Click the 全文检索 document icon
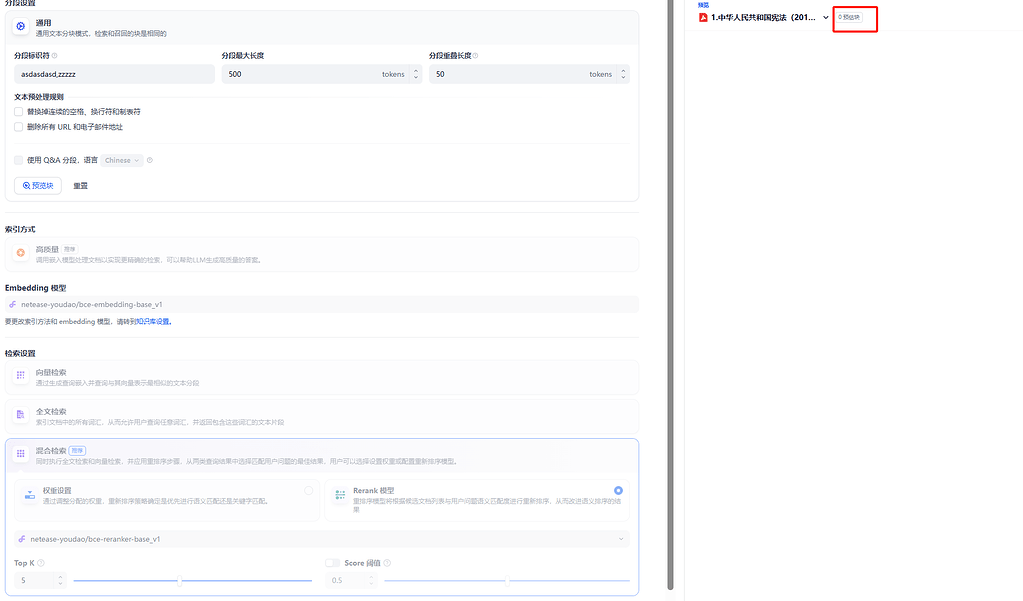 pos(21,414)
